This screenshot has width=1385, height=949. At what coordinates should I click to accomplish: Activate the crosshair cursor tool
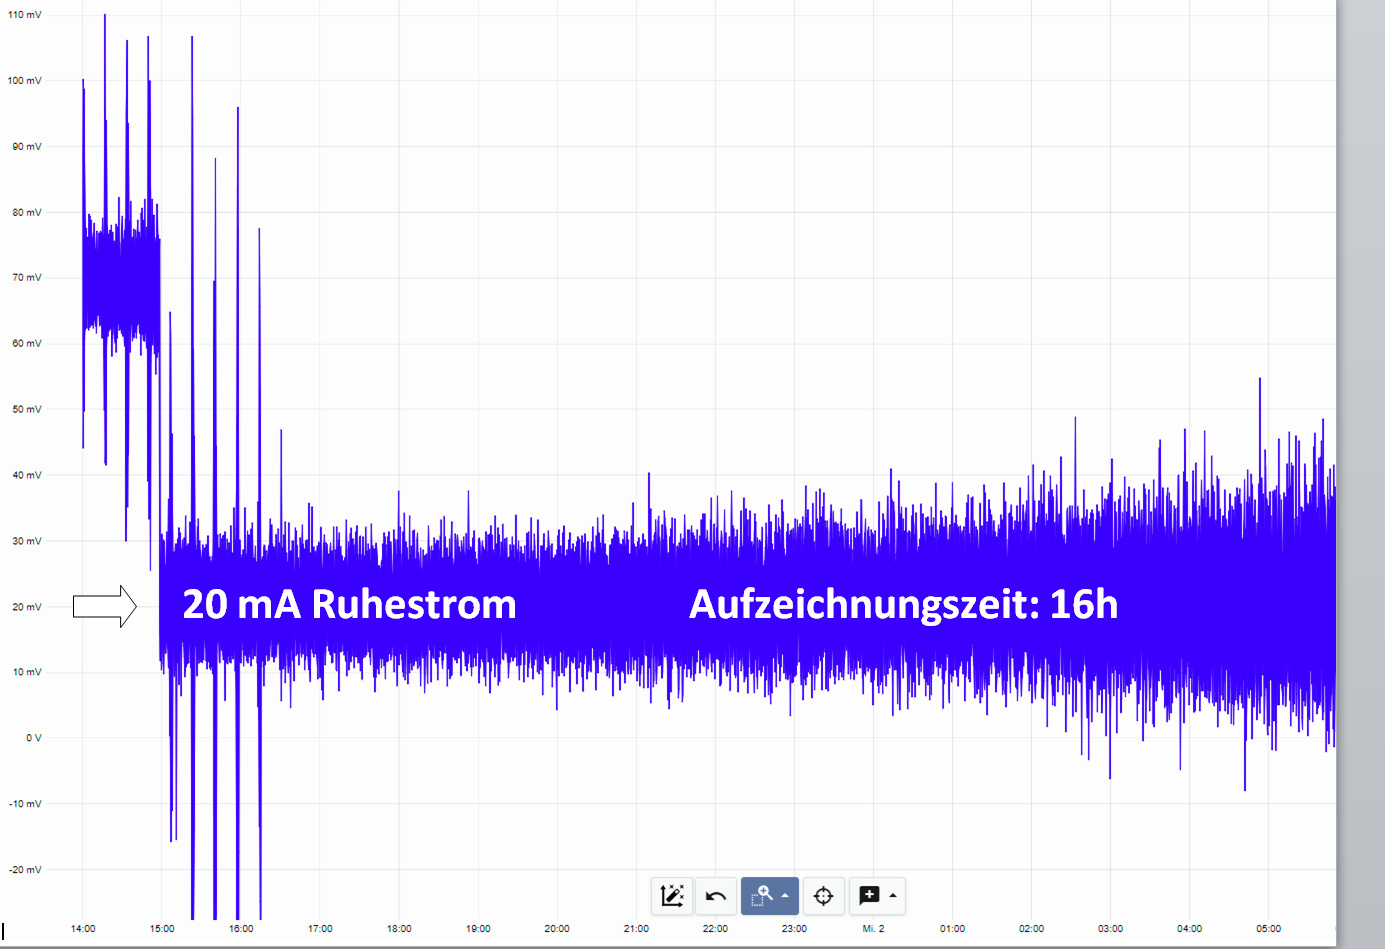(823, 895)
